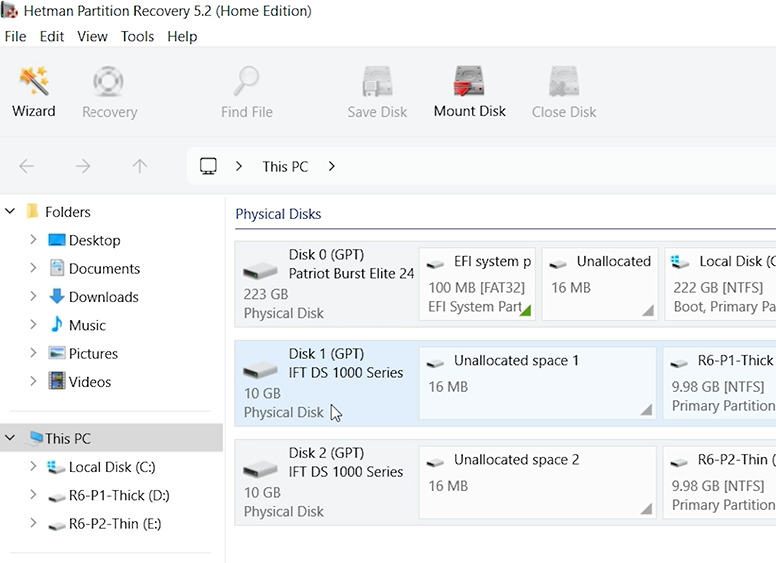Expand the Music tree node
The height and width of the screenshot is (563, 776).
point(33,325)
